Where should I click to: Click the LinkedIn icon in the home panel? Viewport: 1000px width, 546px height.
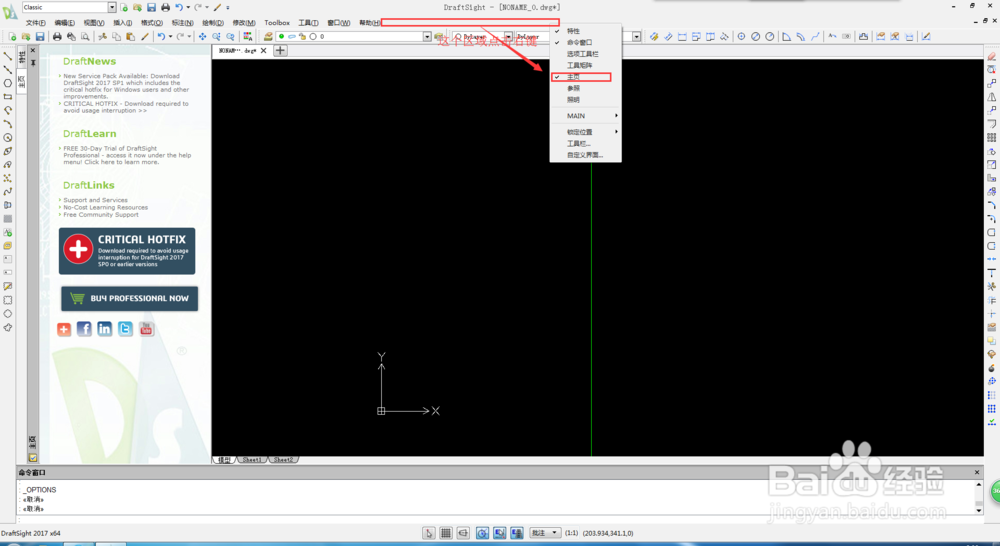(105, 328)
